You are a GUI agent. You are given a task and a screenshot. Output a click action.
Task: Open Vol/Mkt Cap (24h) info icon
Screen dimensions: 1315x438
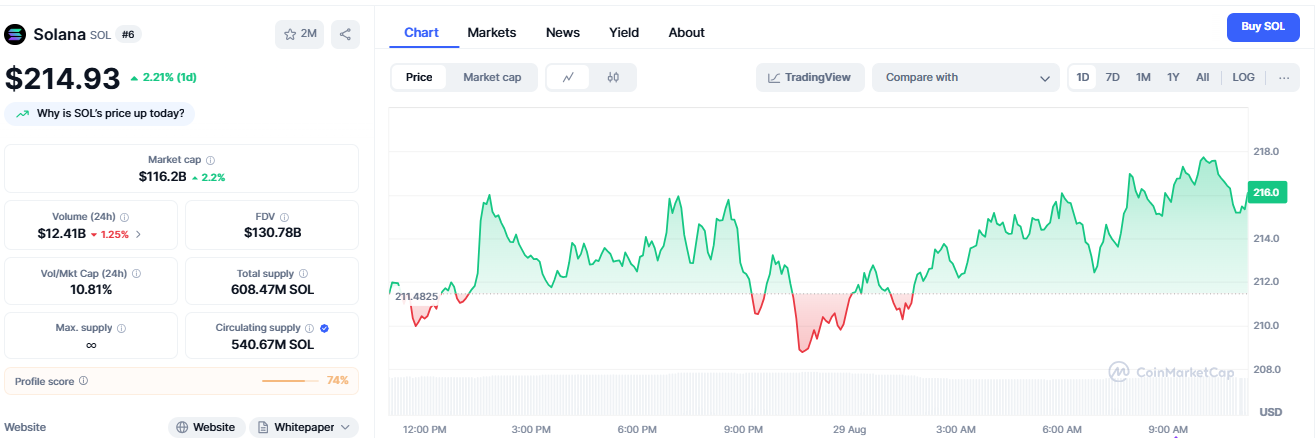click(136, 273)
